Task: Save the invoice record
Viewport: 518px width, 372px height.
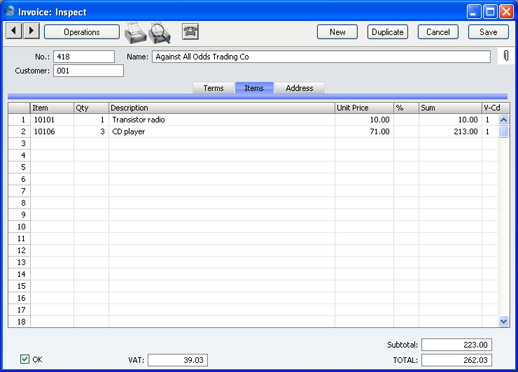Action: [488, 32]
